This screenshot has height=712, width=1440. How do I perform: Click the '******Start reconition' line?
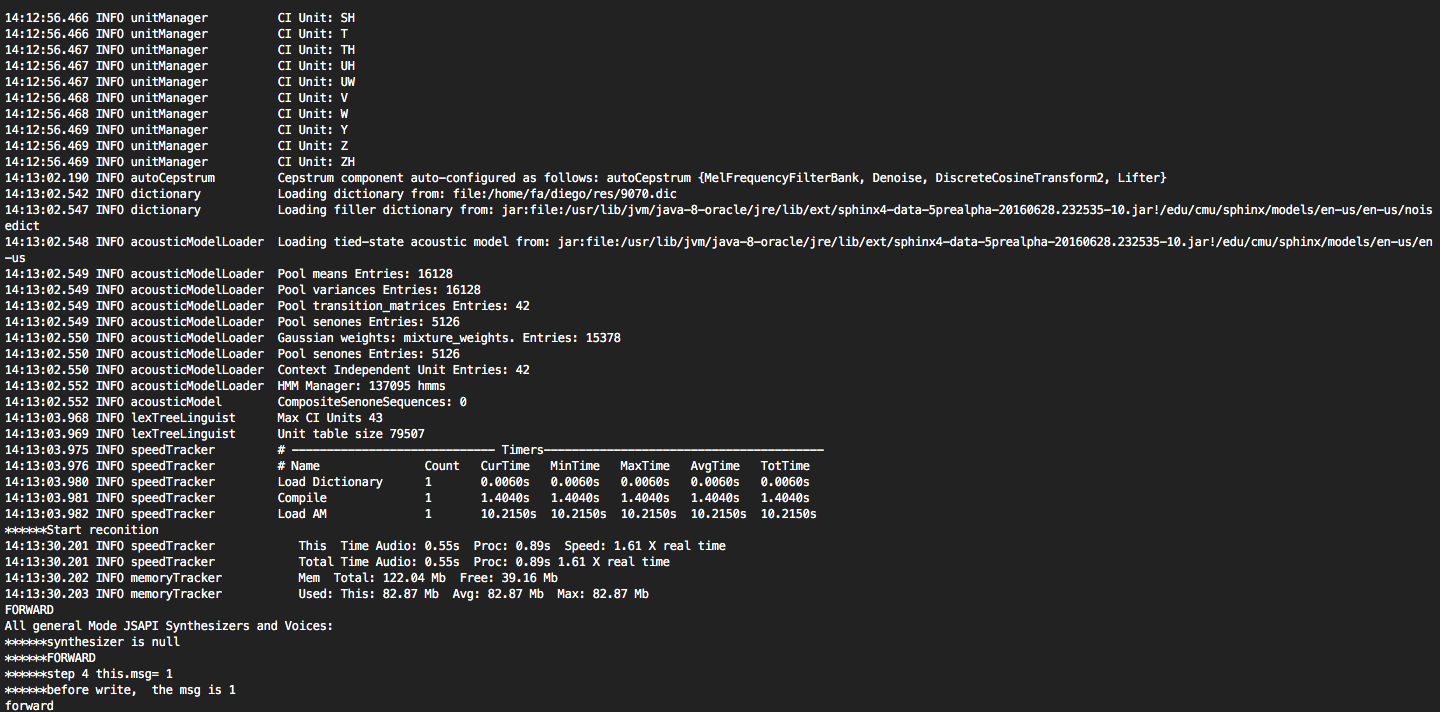(x=82, y=530)
